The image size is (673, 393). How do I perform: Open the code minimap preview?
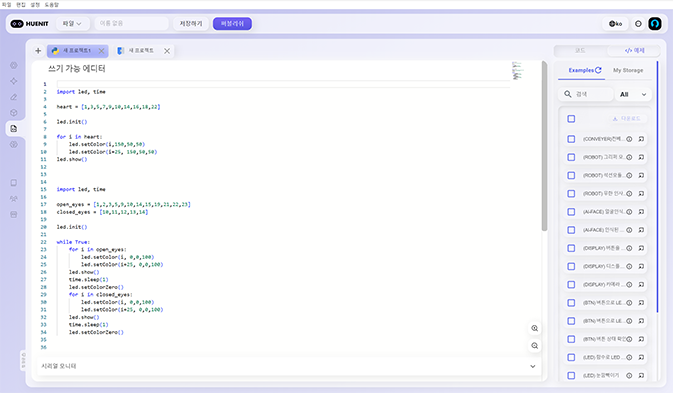pyautogui.click(x=517, y=71)
